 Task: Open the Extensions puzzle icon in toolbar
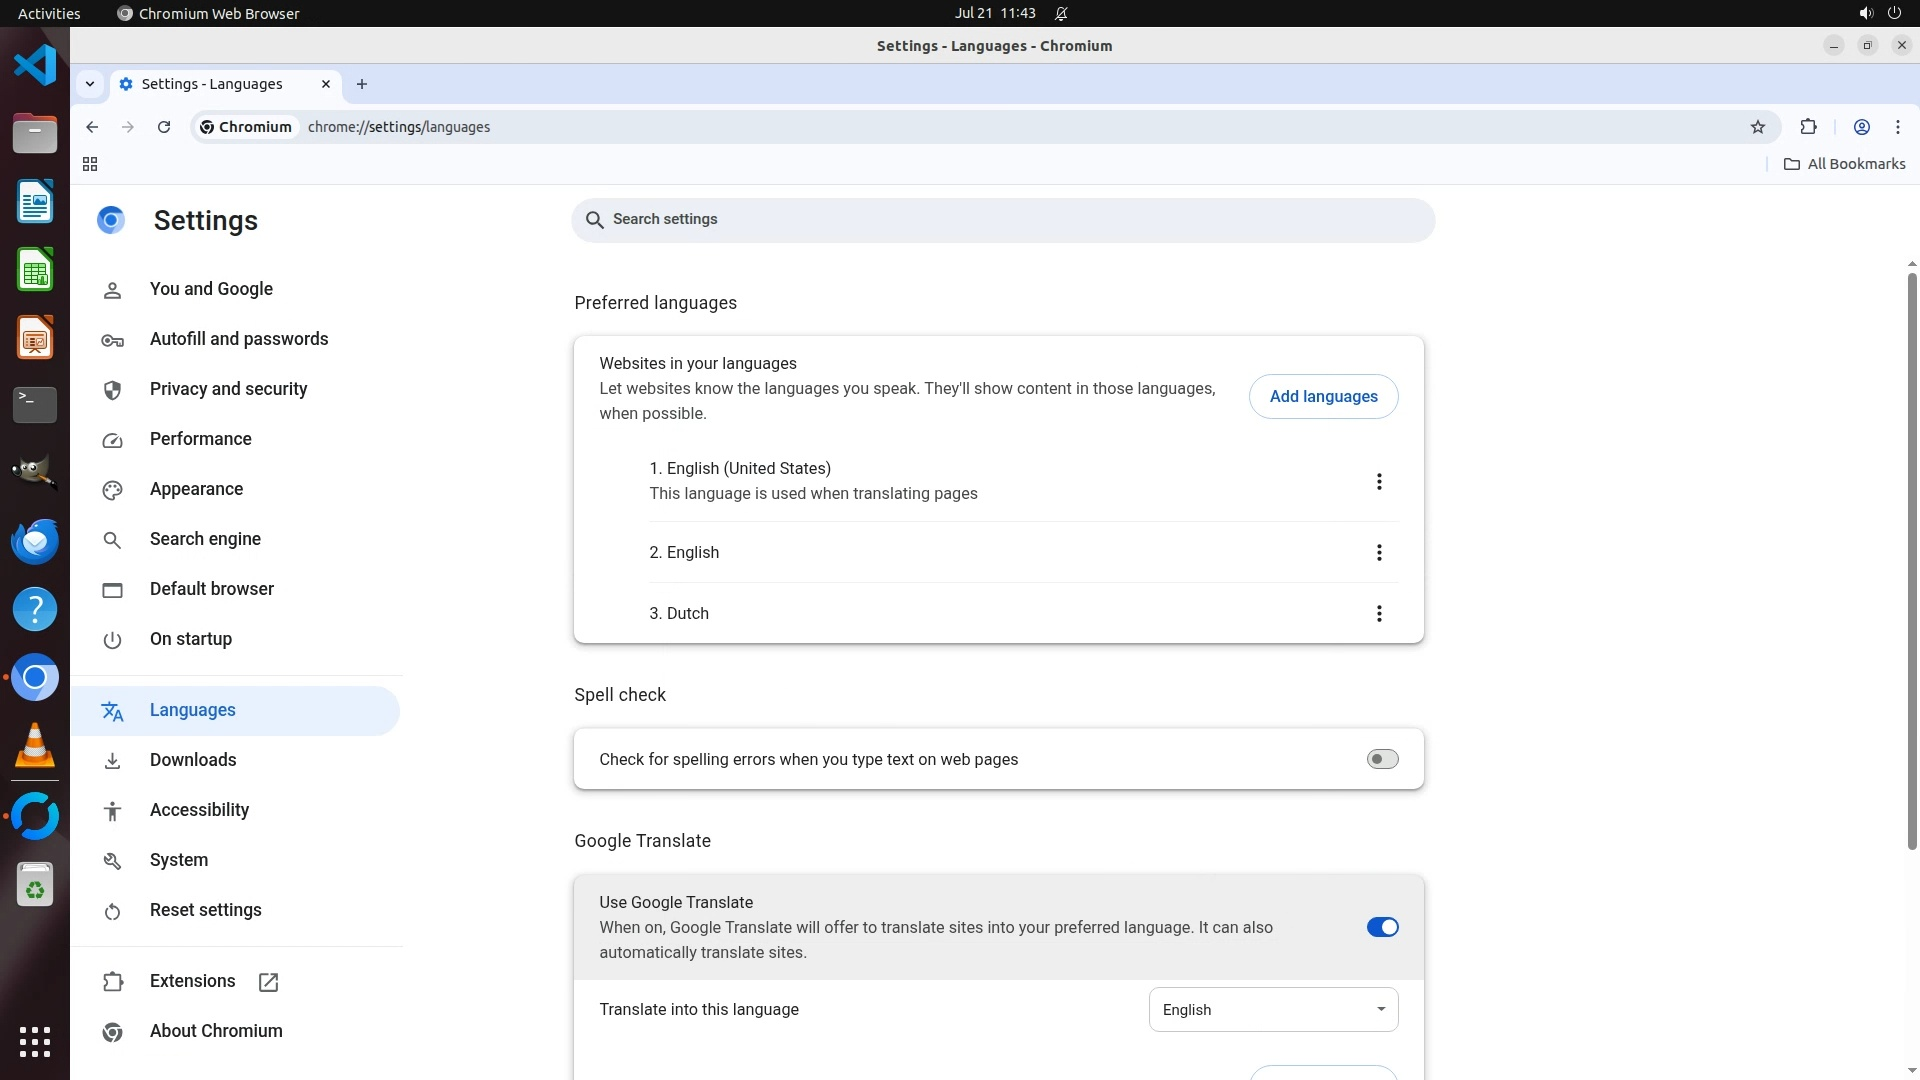click(1808, 127)
